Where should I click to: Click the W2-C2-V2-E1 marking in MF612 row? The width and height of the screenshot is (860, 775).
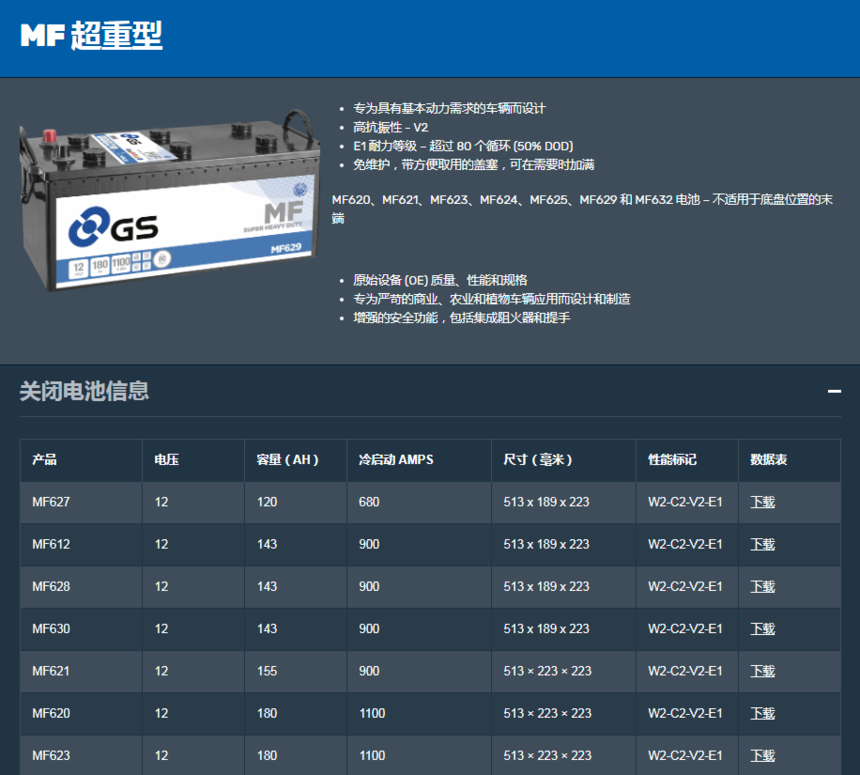tap(685, 544)
